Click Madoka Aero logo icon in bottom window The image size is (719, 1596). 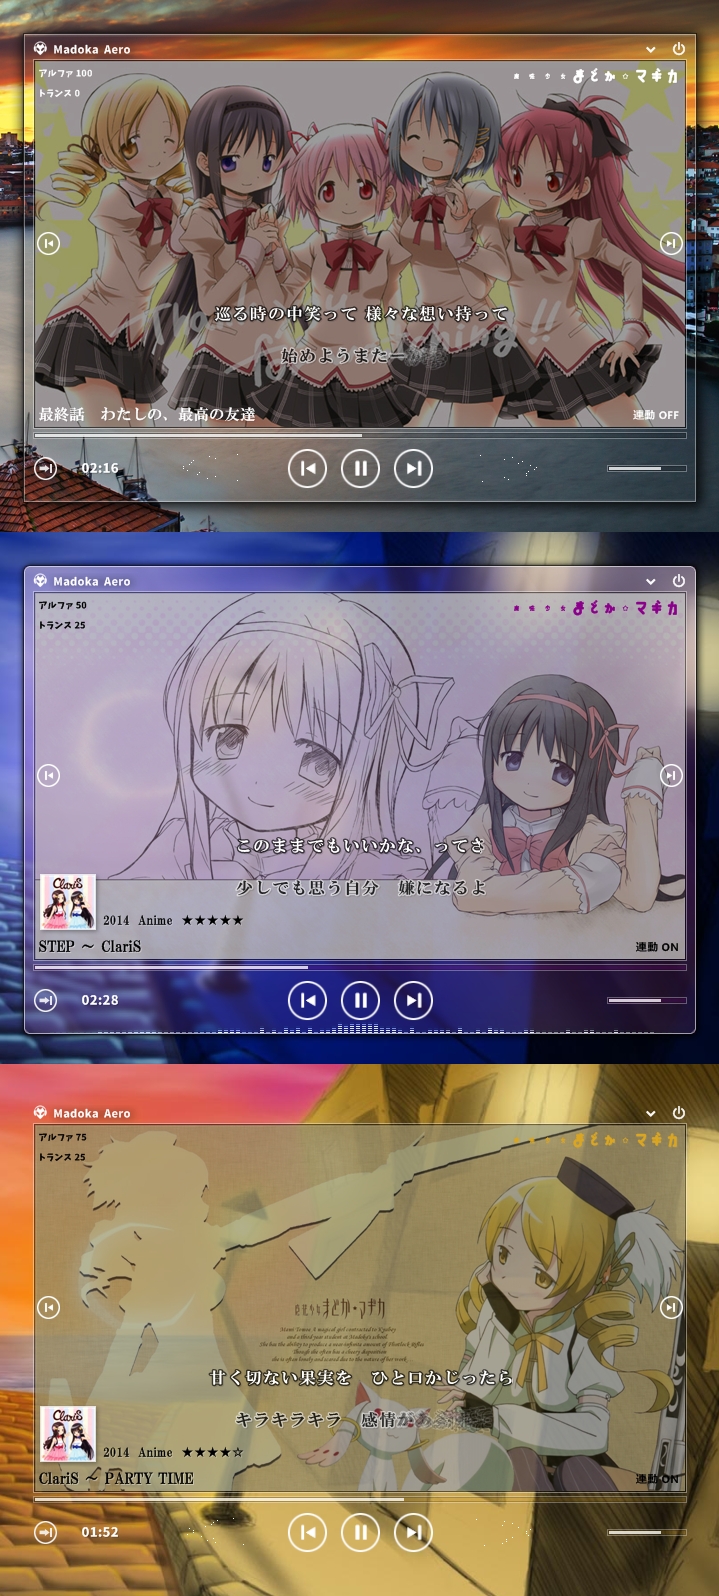tap(40, 1112)
